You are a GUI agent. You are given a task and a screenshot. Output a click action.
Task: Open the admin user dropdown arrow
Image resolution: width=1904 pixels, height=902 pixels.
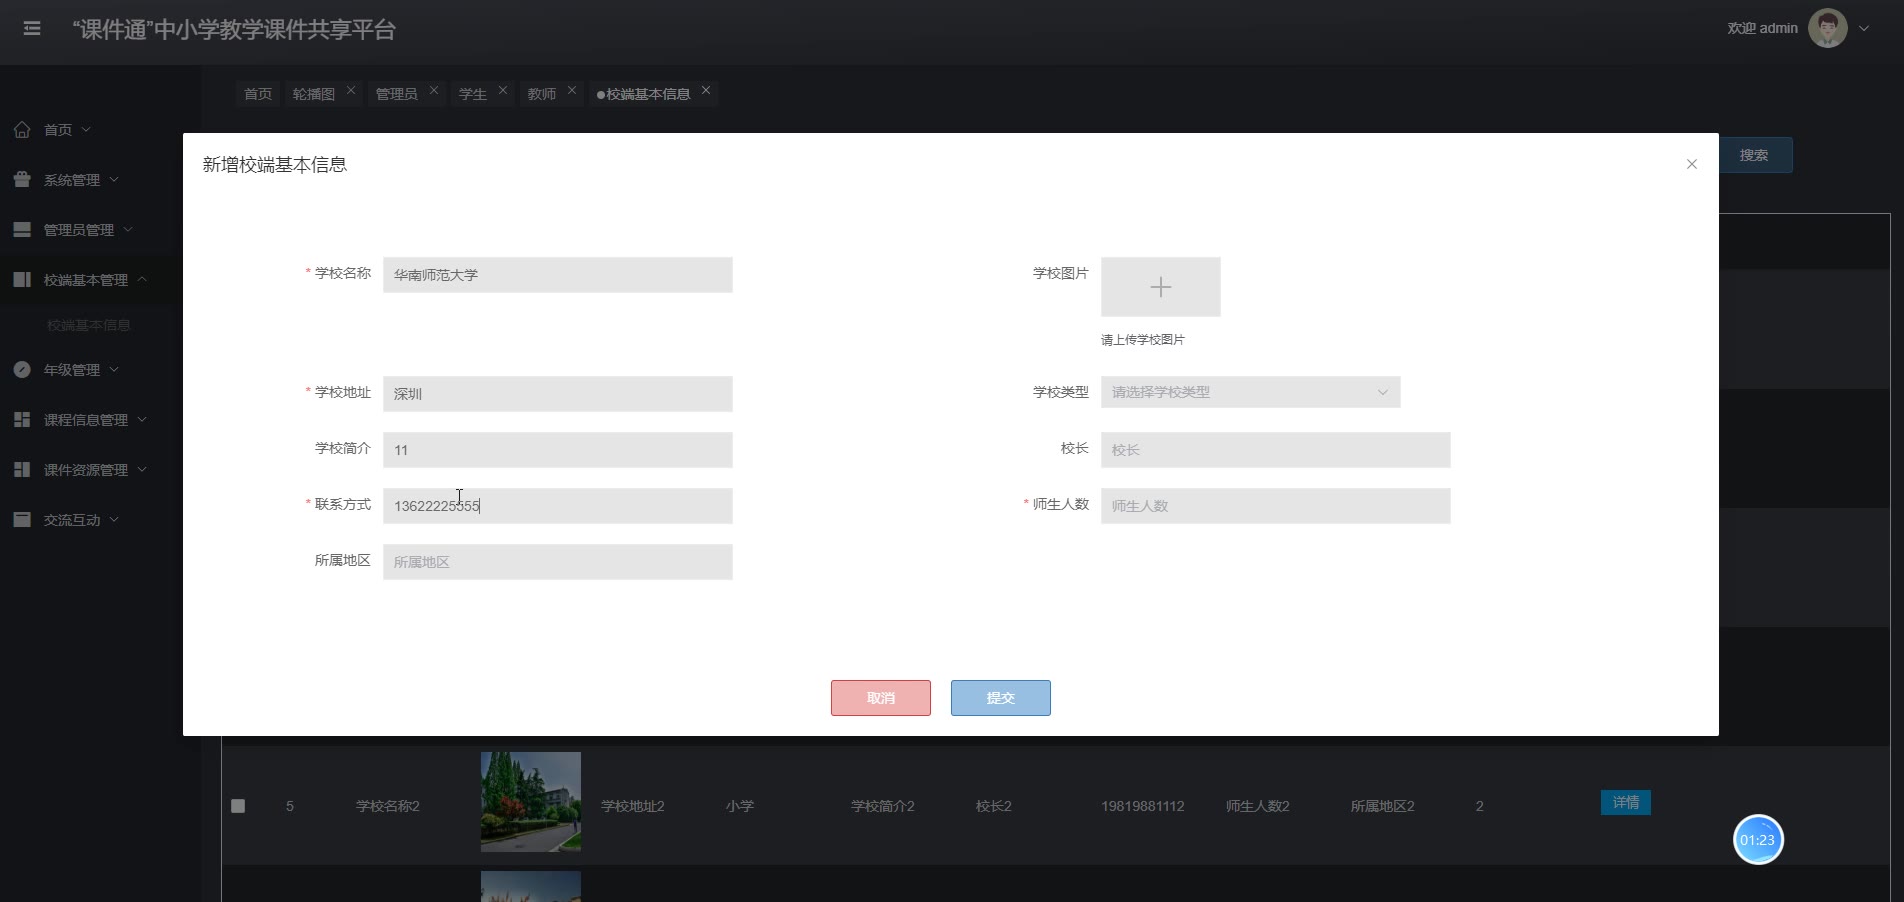(1864, 28)
